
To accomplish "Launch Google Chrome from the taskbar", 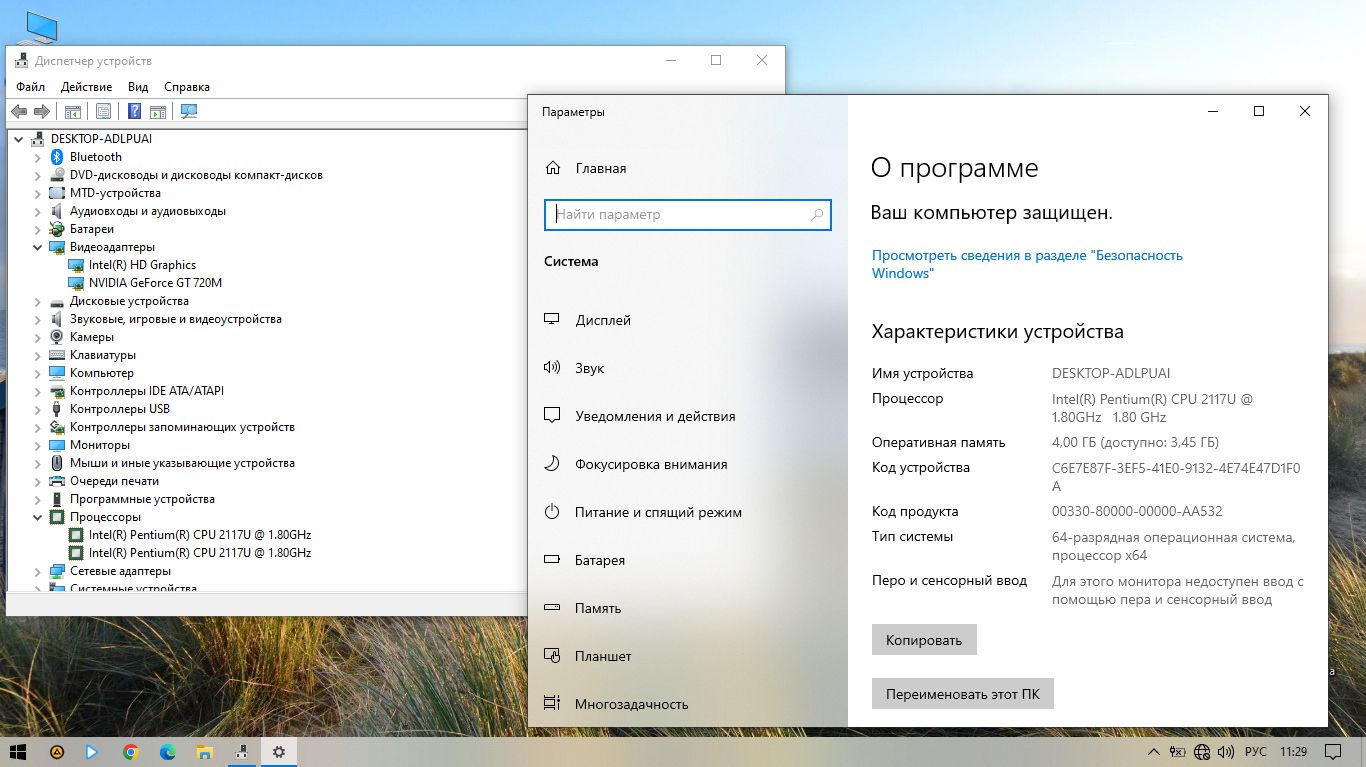I will (131, 752).
